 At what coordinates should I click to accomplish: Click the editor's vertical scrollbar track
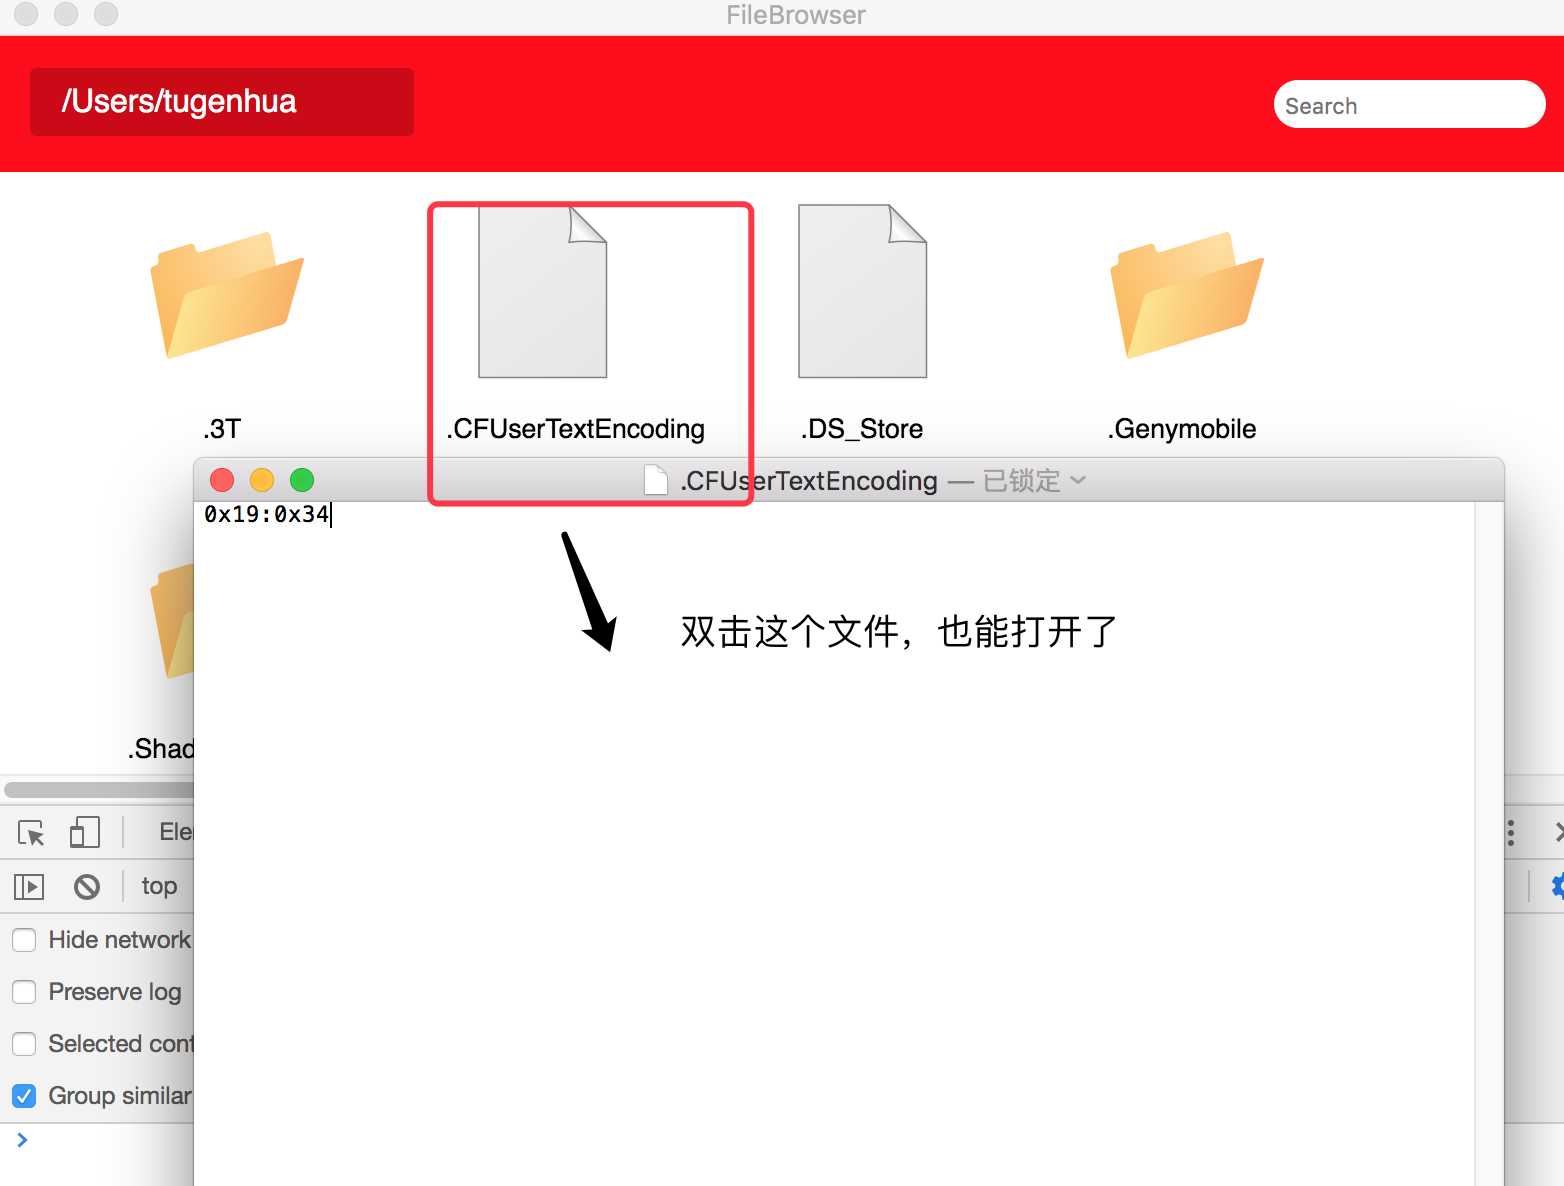(1489, 843)
